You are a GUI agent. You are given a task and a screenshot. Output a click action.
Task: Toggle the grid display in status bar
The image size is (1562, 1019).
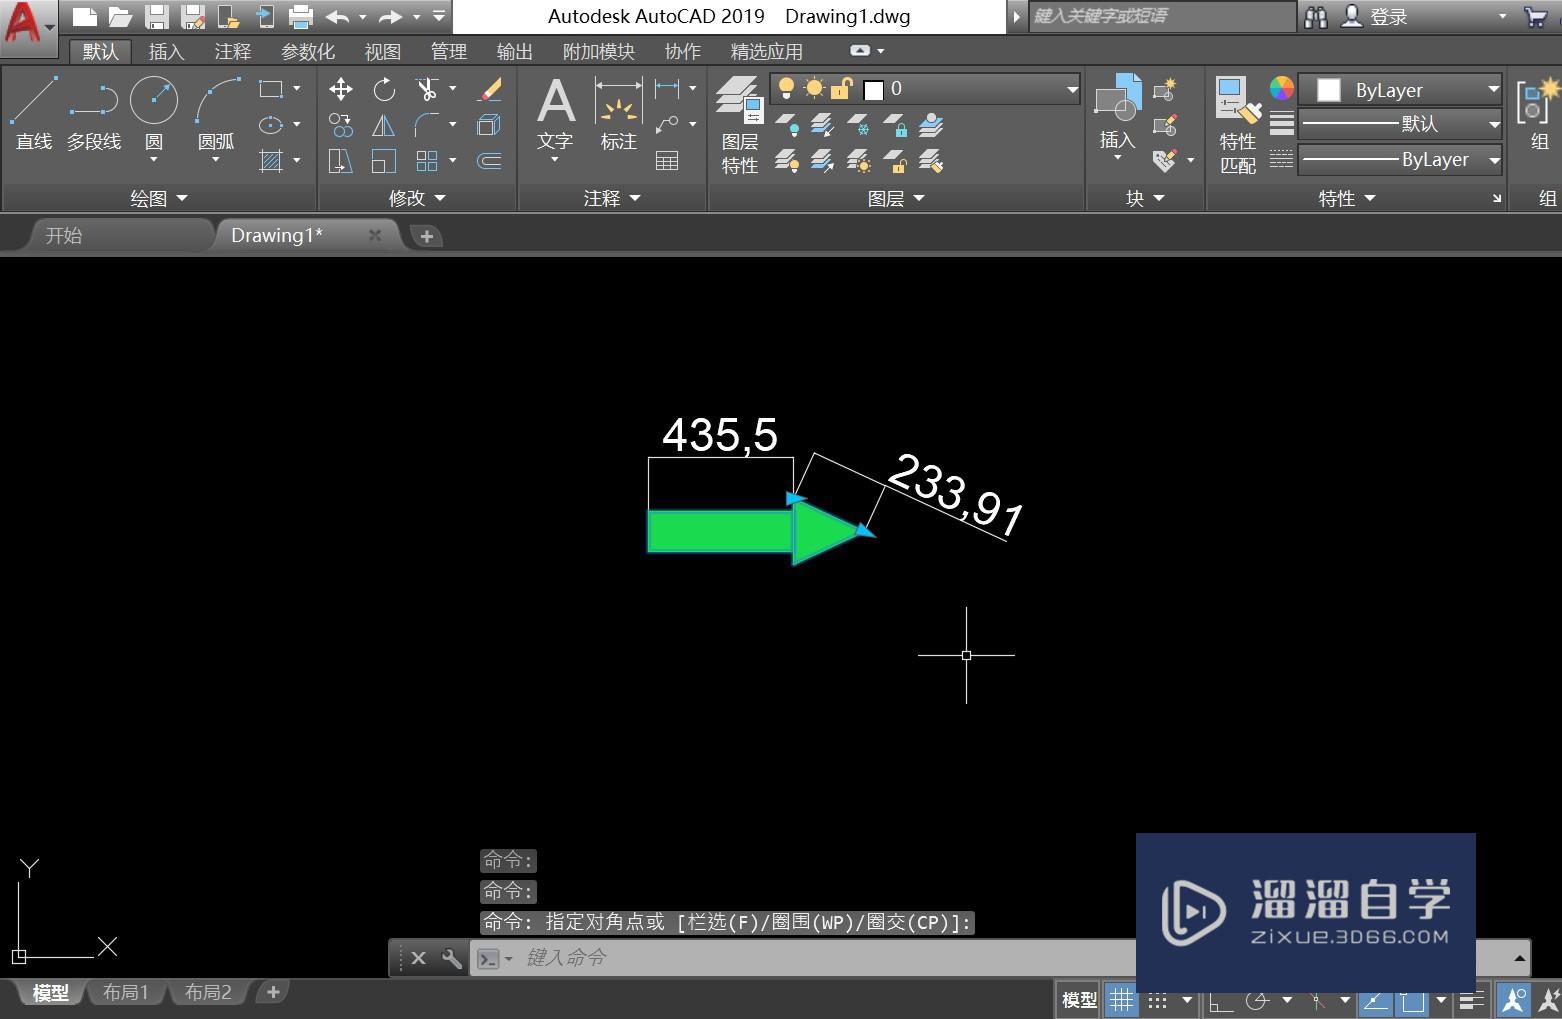click(1122, 1000)
